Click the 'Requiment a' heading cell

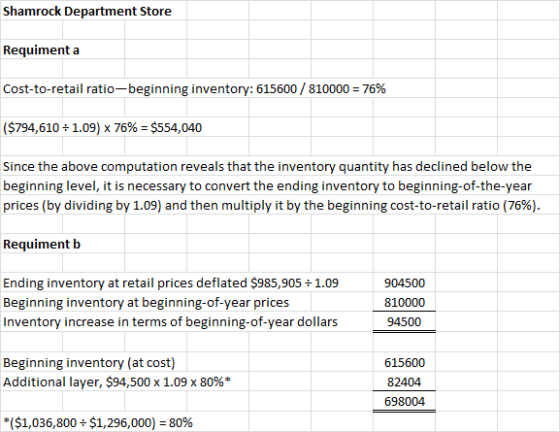[41, 50]
